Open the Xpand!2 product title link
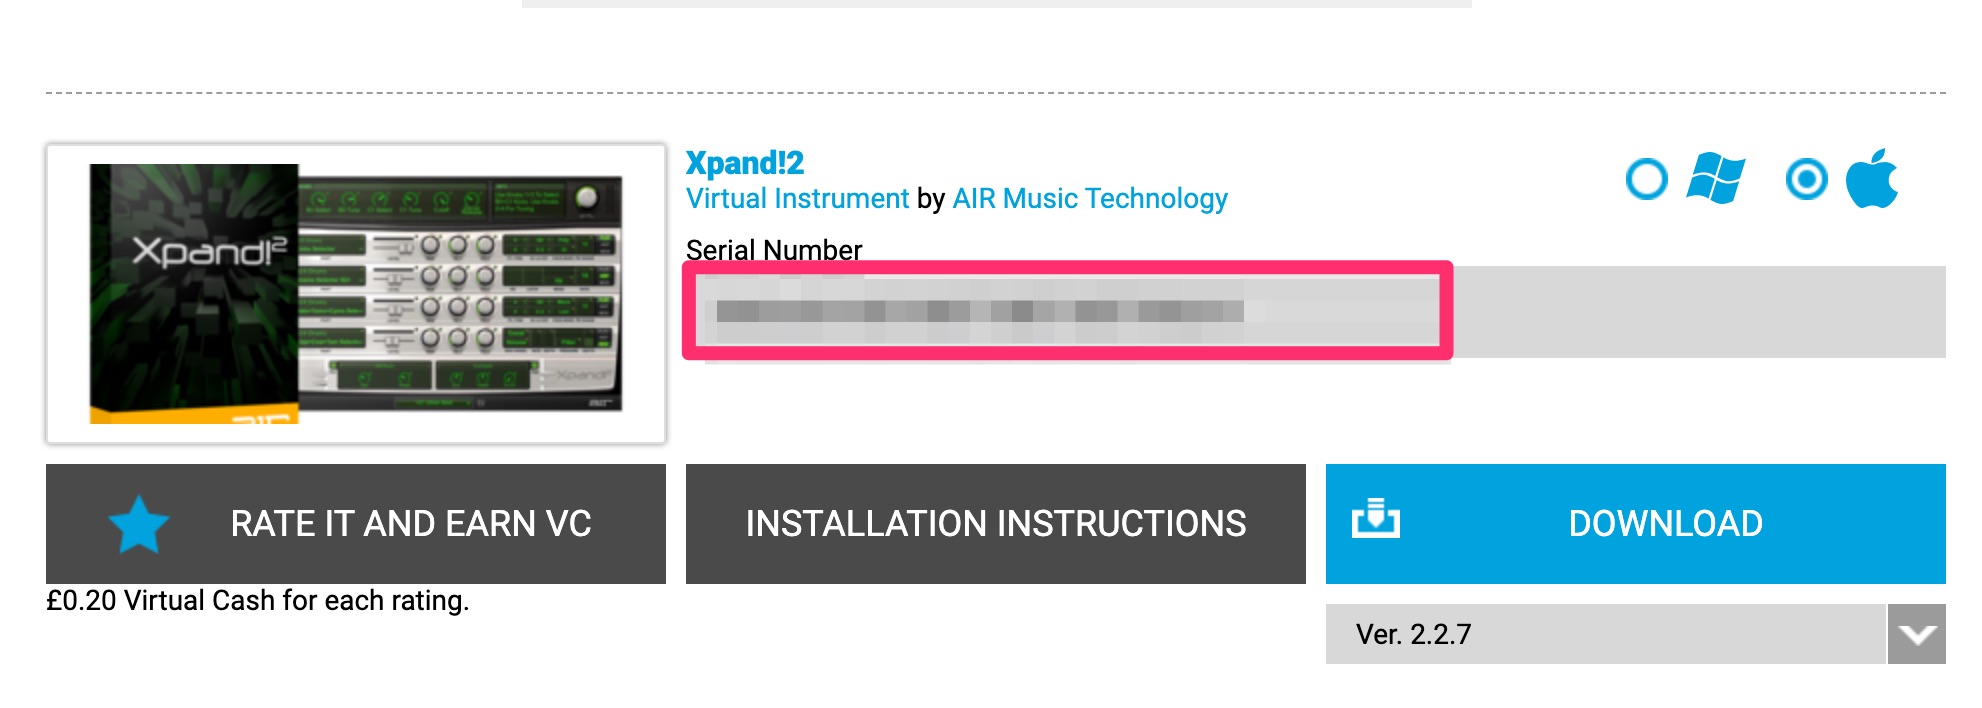The width and height of the screenshot is (1982, 708). (x=745, y=162)
